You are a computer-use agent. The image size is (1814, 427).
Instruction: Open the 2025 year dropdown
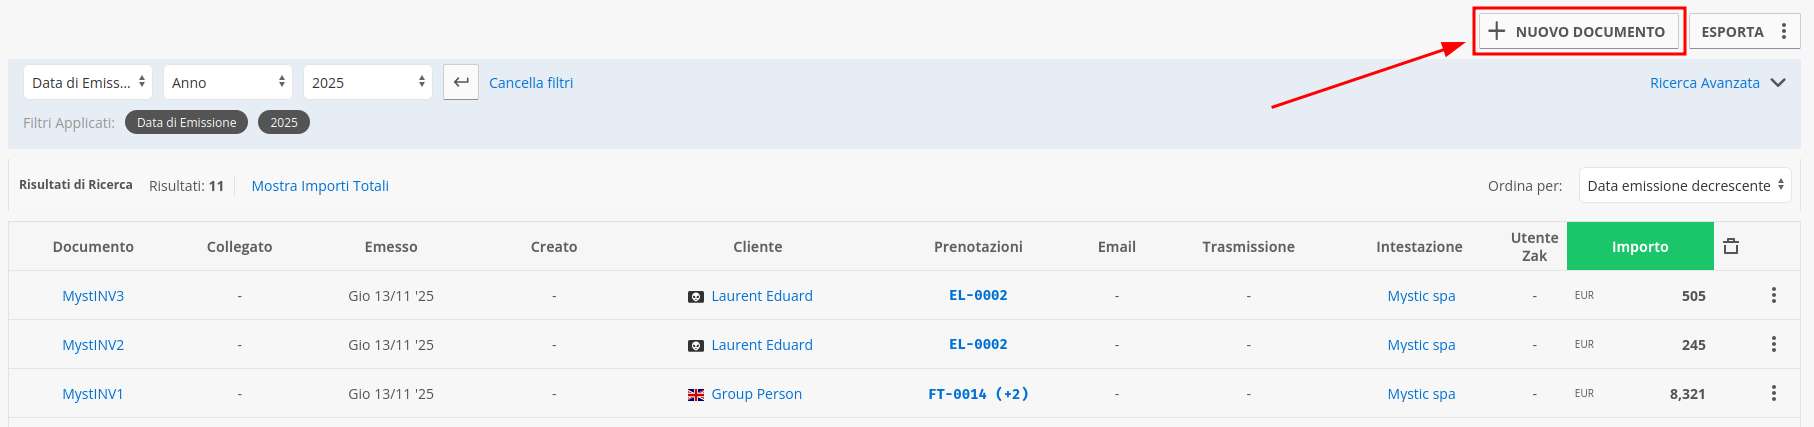tap(367, 82)
